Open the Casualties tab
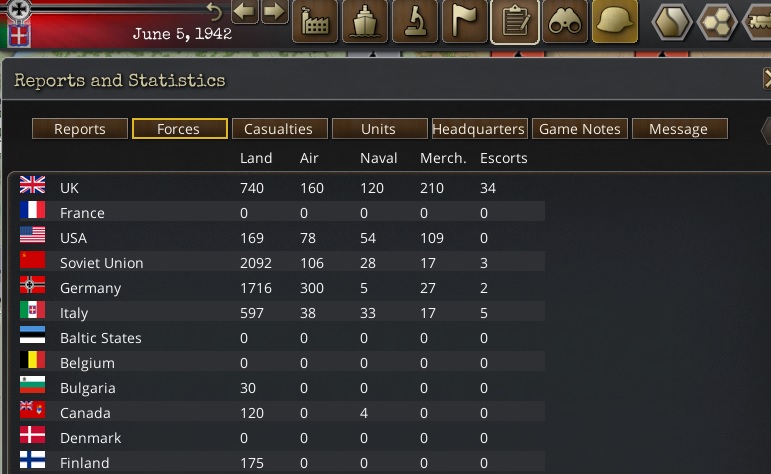The height and width of the screenshot is (474, 771). (279, 129)
